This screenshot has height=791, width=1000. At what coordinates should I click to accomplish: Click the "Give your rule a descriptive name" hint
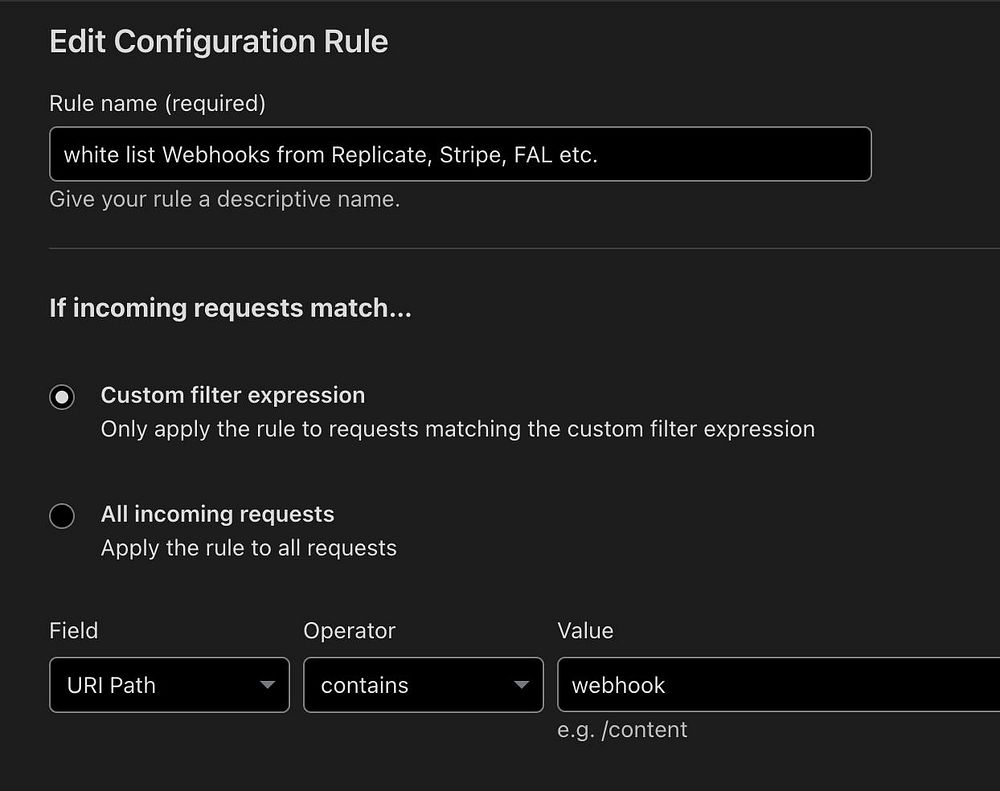pos(224,199)
